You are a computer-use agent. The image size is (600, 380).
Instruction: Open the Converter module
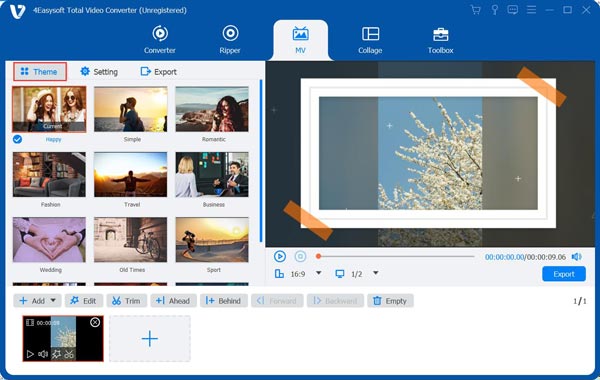pos(160,39)
